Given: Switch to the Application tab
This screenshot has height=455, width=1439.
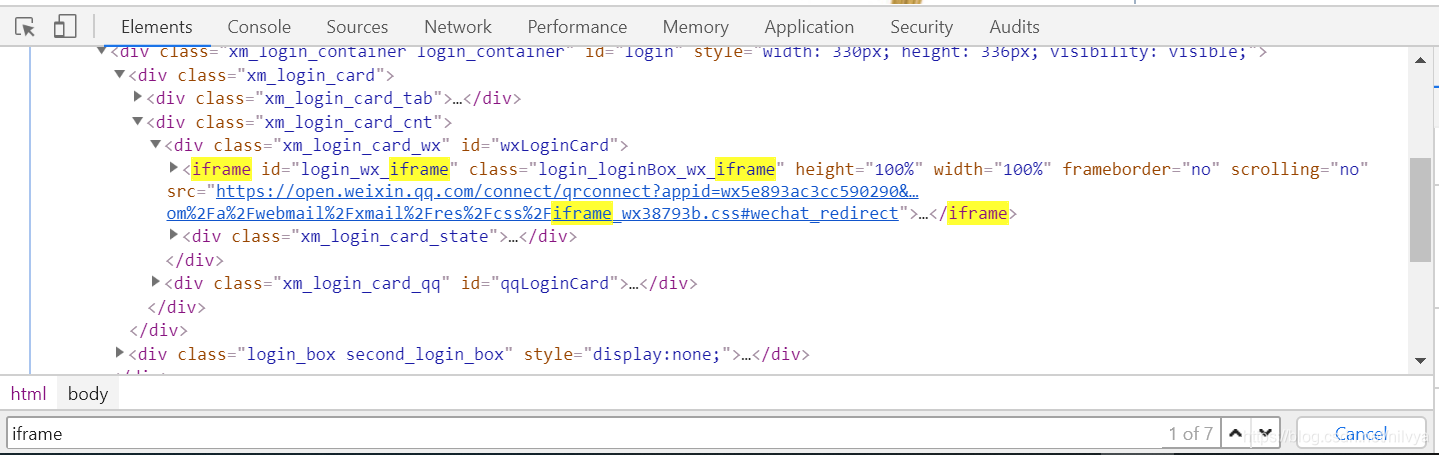Looking at the screenshot, I should (x=809, y=27).
